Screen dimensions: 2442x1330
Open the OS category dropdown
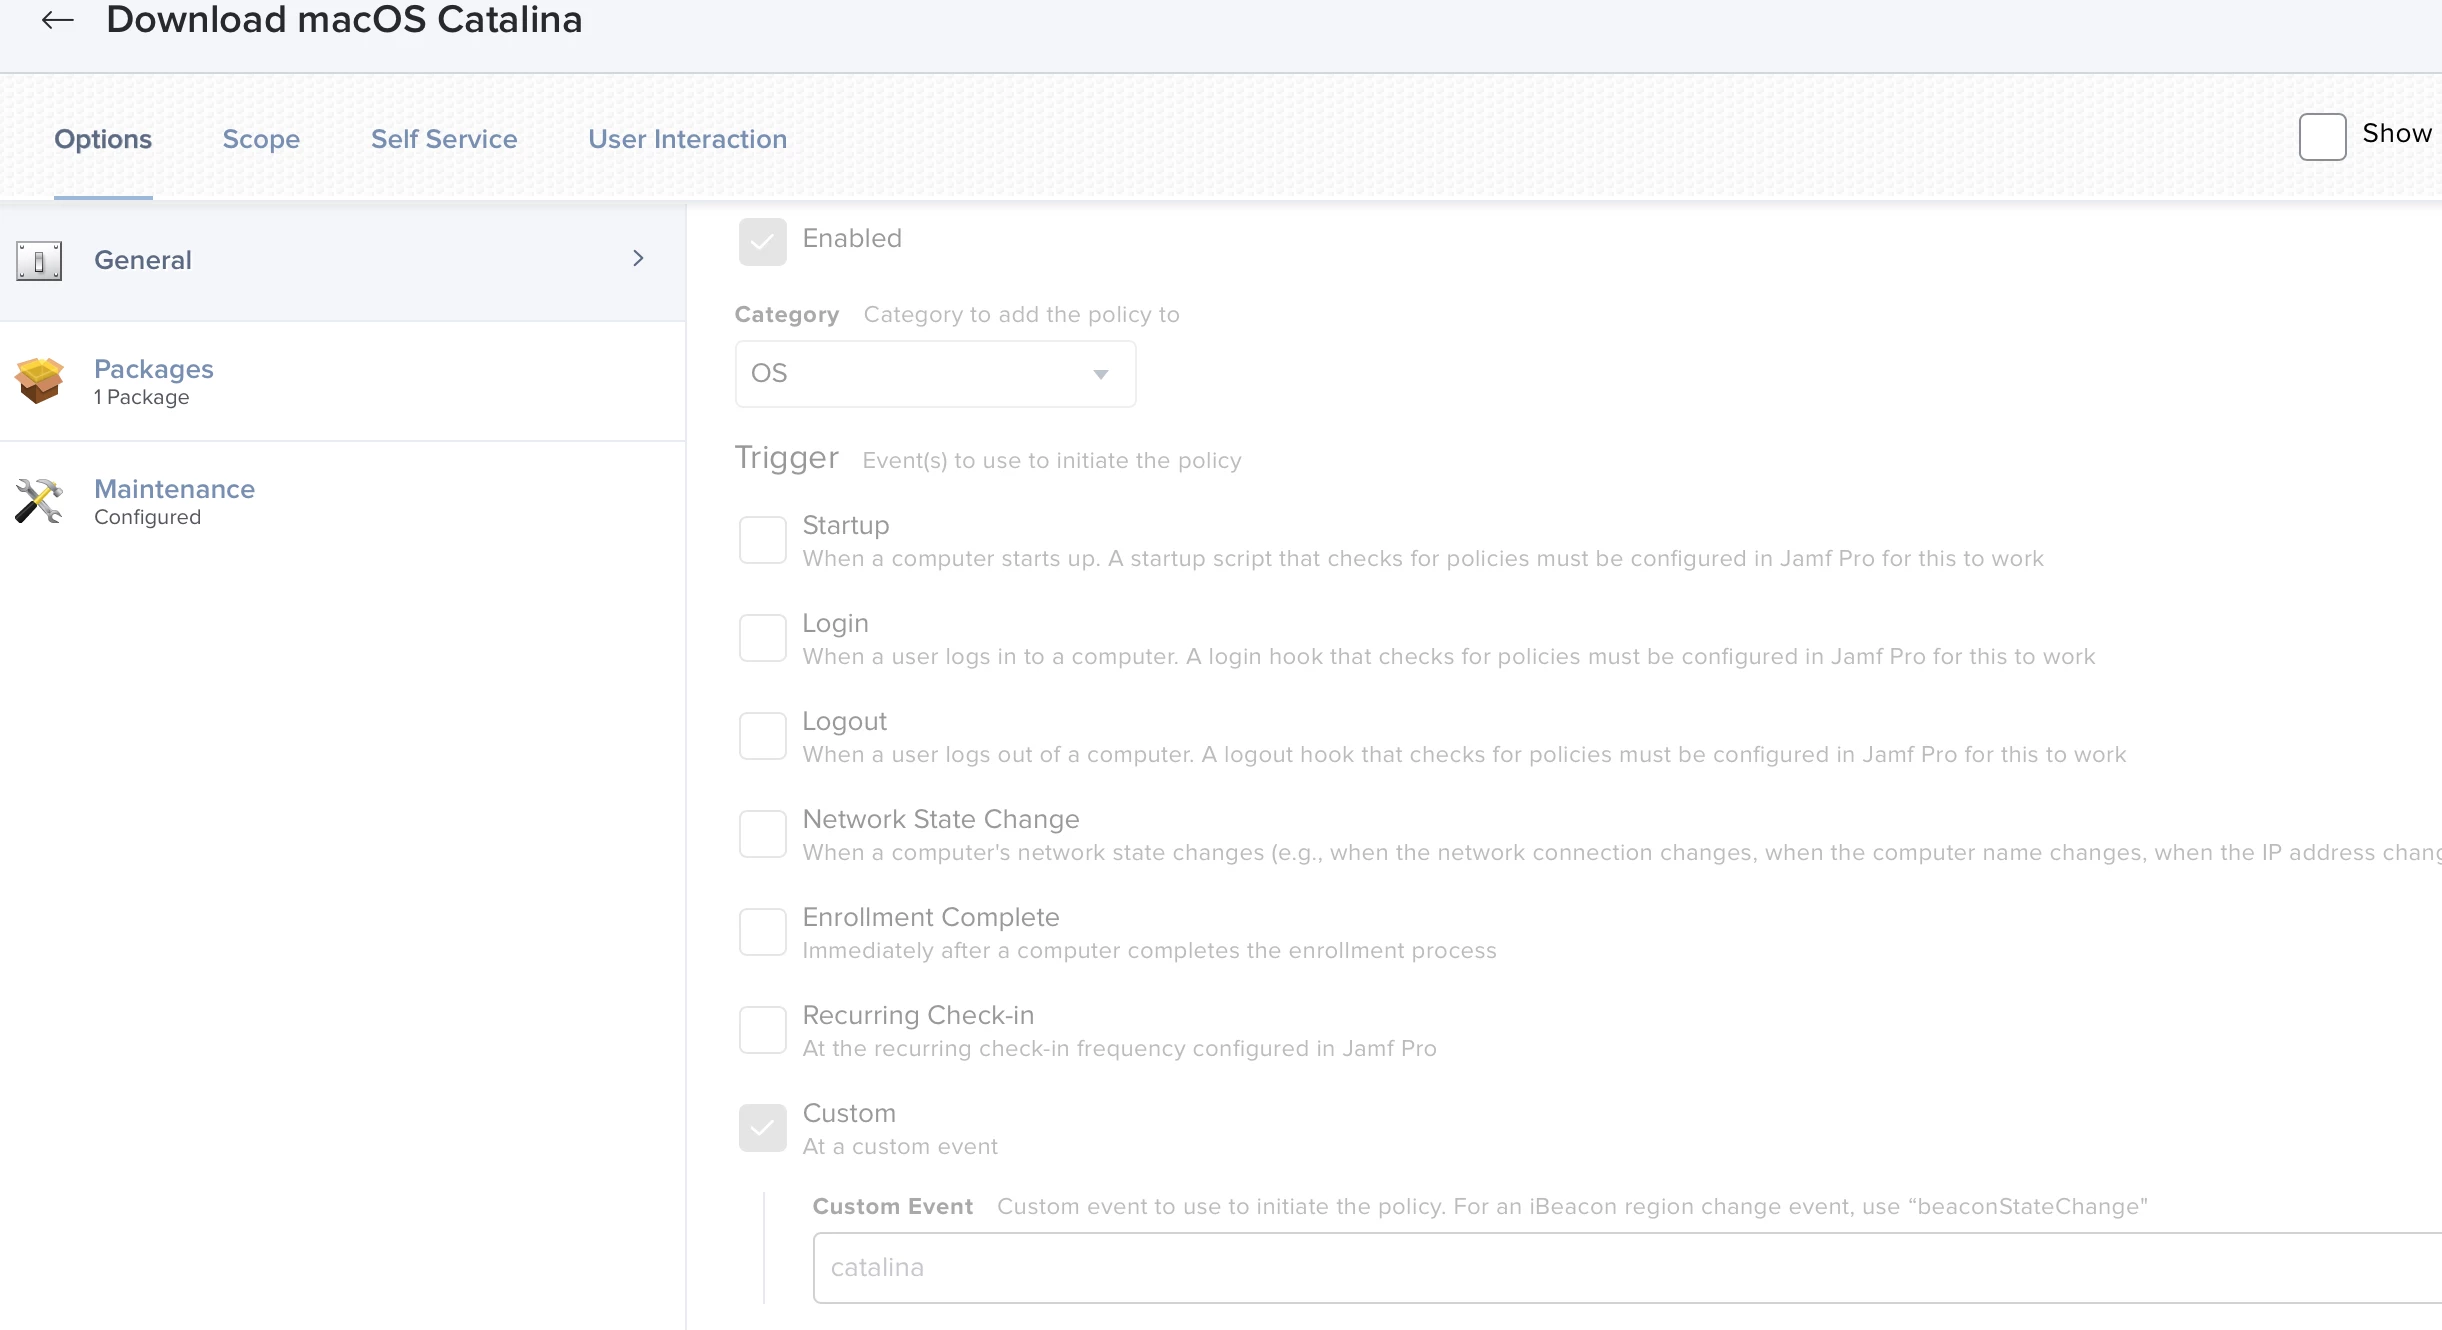(x=935, y=374)
